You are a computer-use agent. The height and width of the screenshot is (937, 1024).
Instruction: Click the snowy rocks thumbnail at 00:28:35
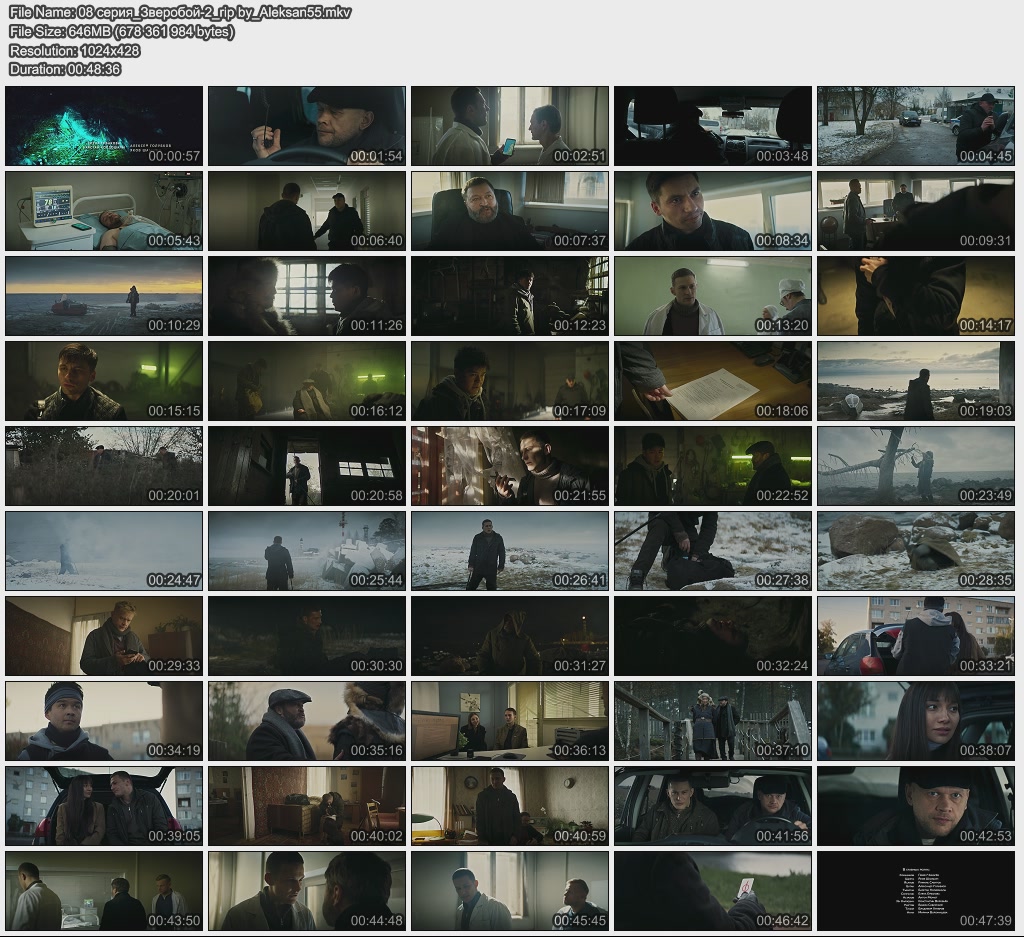pos(916,551)
